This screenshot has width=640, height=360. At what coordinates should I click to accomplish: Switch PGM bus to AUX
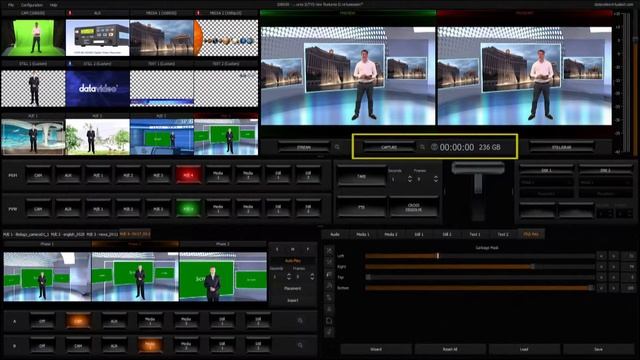tap(68, 175)
